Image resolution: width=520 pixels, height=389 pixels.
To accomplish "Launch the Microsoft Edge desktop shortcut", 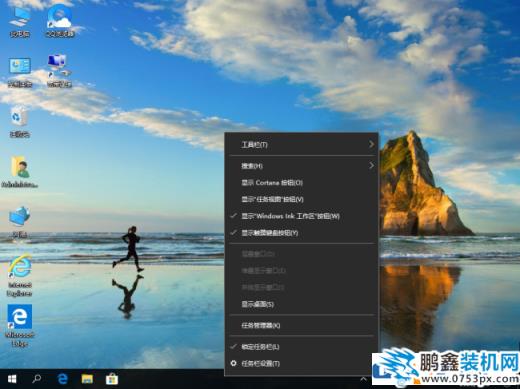I will tap(20, 326).
